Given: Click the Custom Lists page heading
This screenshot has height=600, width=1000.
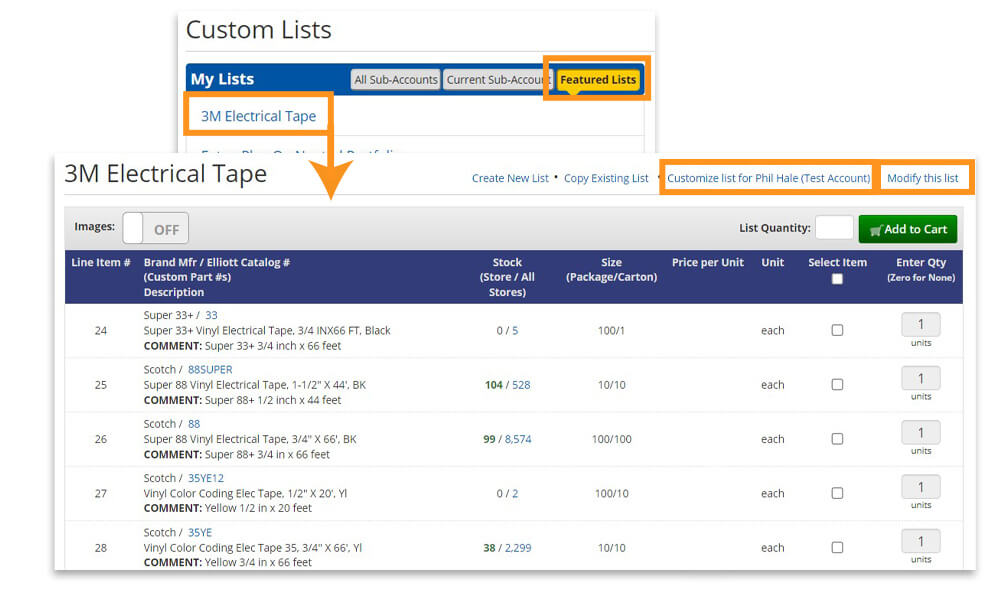Looking at the screenshot, I should click(258, 29).
